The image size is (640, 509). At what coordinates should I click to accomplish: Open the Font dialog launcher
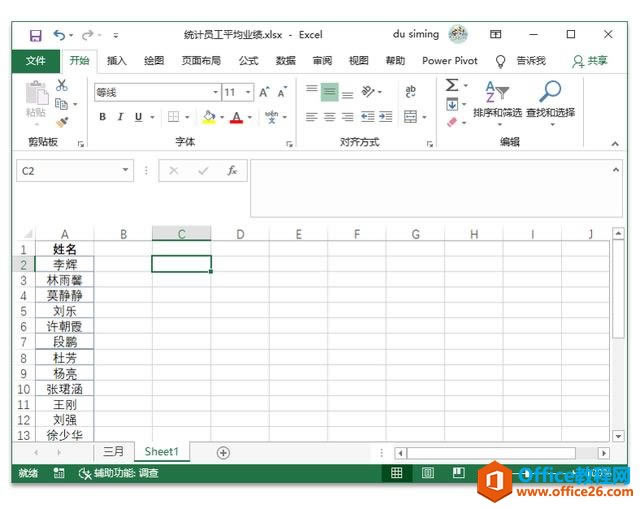click(289, 144)
